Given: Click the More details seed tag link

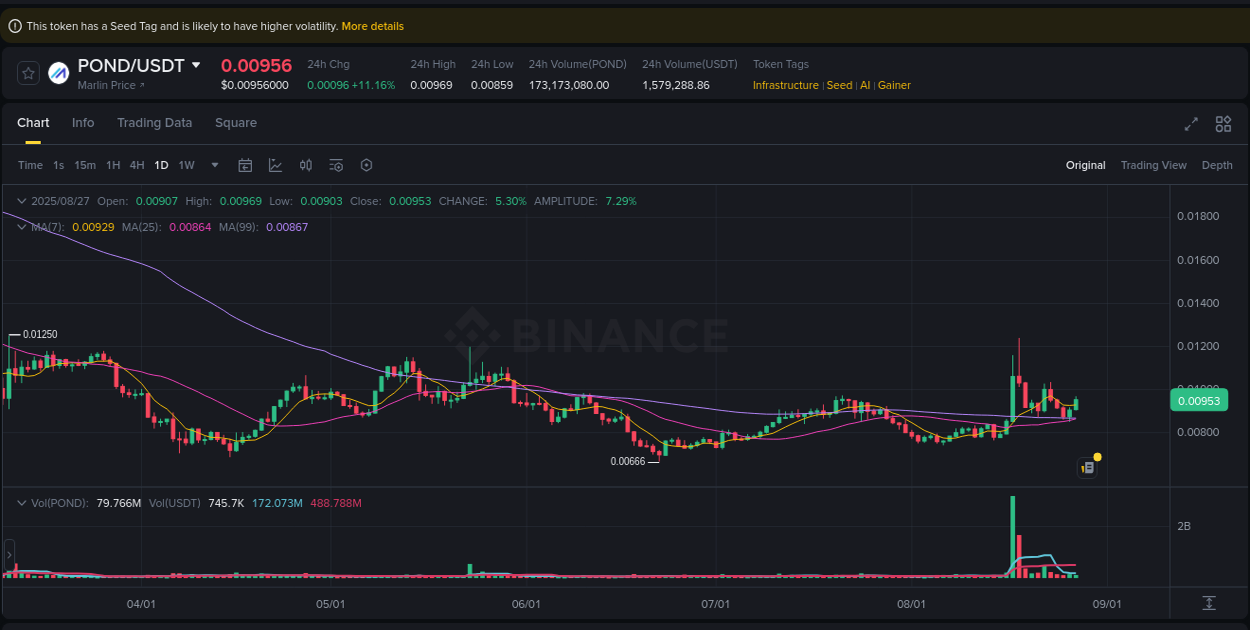Looking at the screenshot, I should pyautogui.click(x=373, y=26).
